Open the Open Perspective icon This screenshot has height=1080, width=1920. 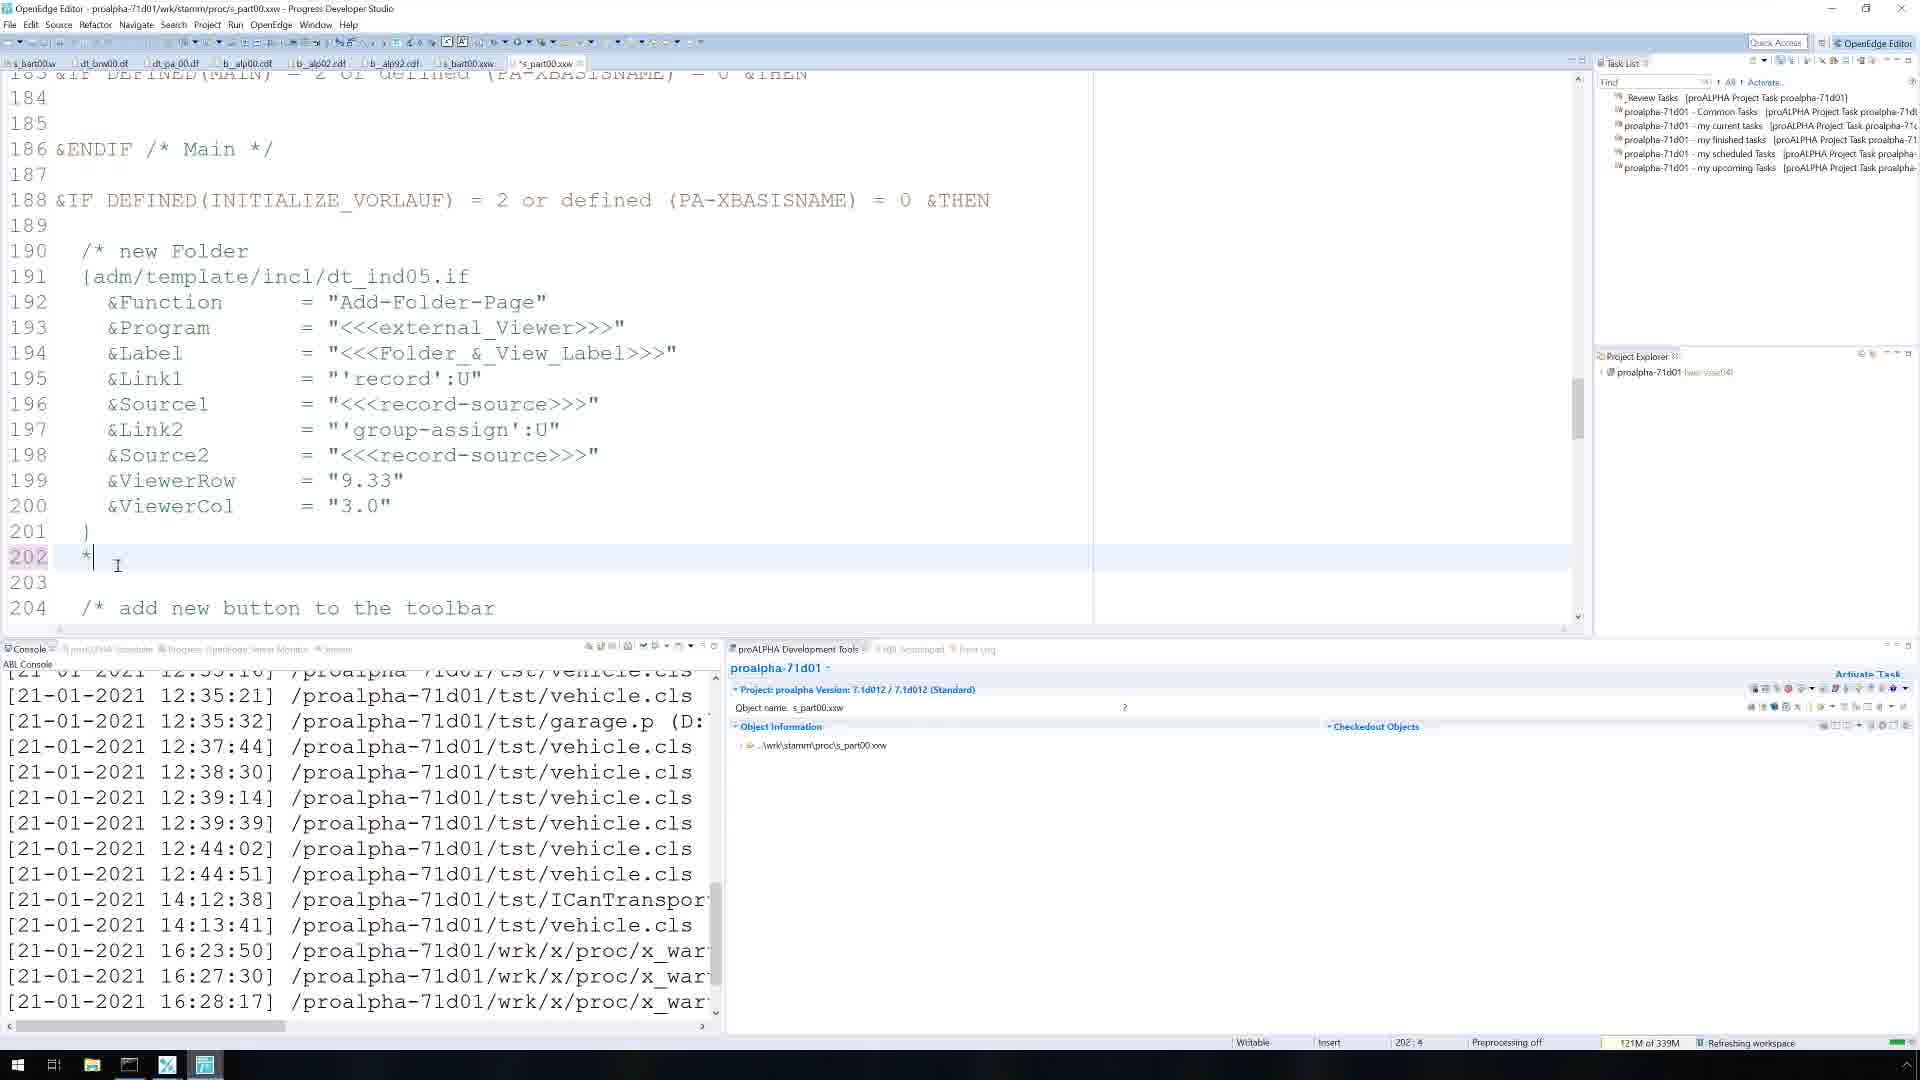1822,43
